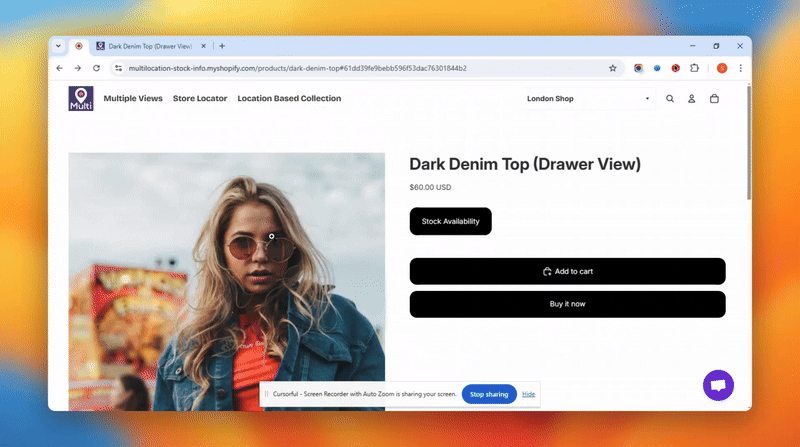Click the first colorful extension icon
The image size is (800, 447).
point(638,68)
